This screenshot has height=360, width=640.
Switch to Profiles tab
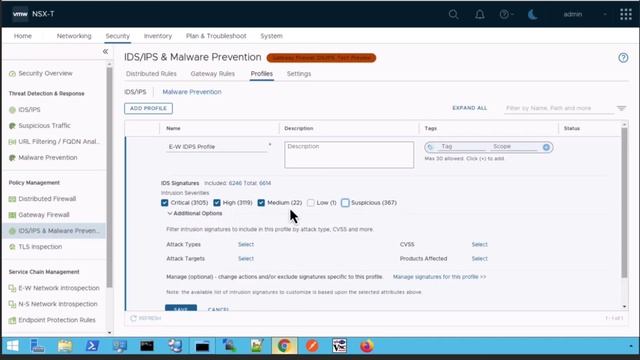click(262, 74)
